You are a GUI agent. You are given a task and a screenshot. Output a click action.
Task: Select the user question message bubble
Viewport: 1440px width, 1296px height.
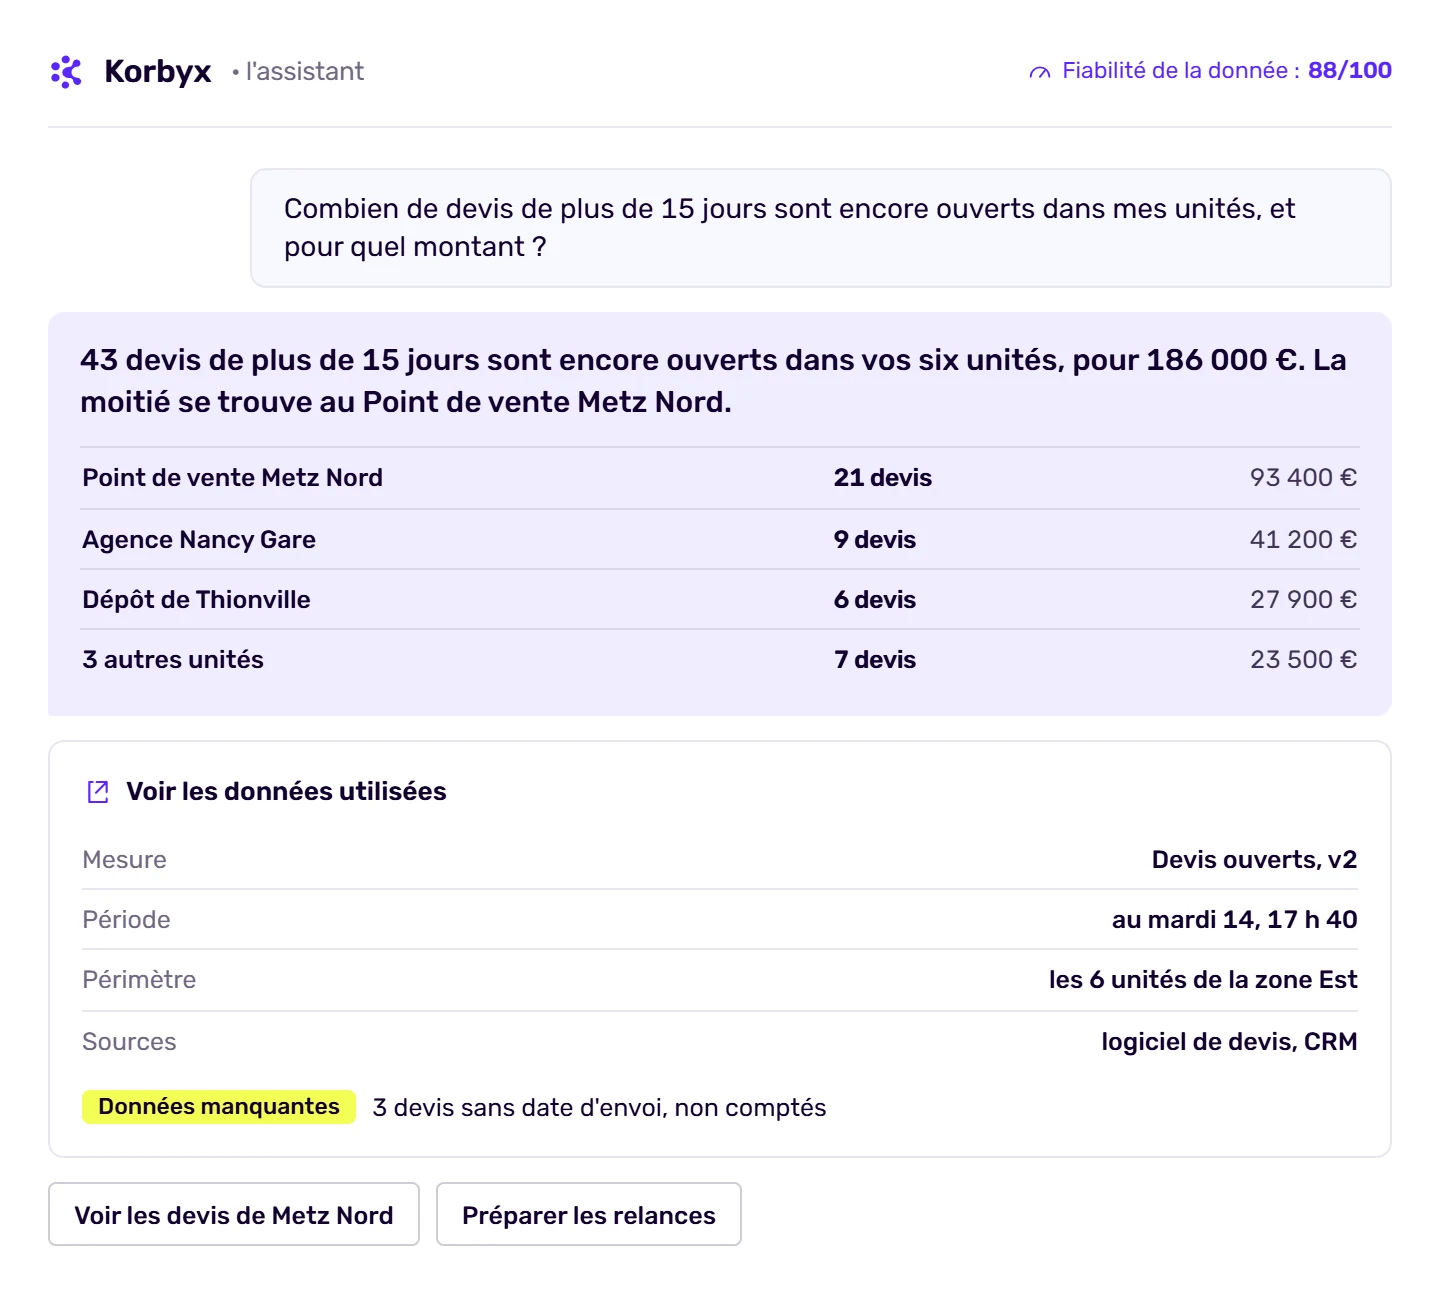click(821, 228)
